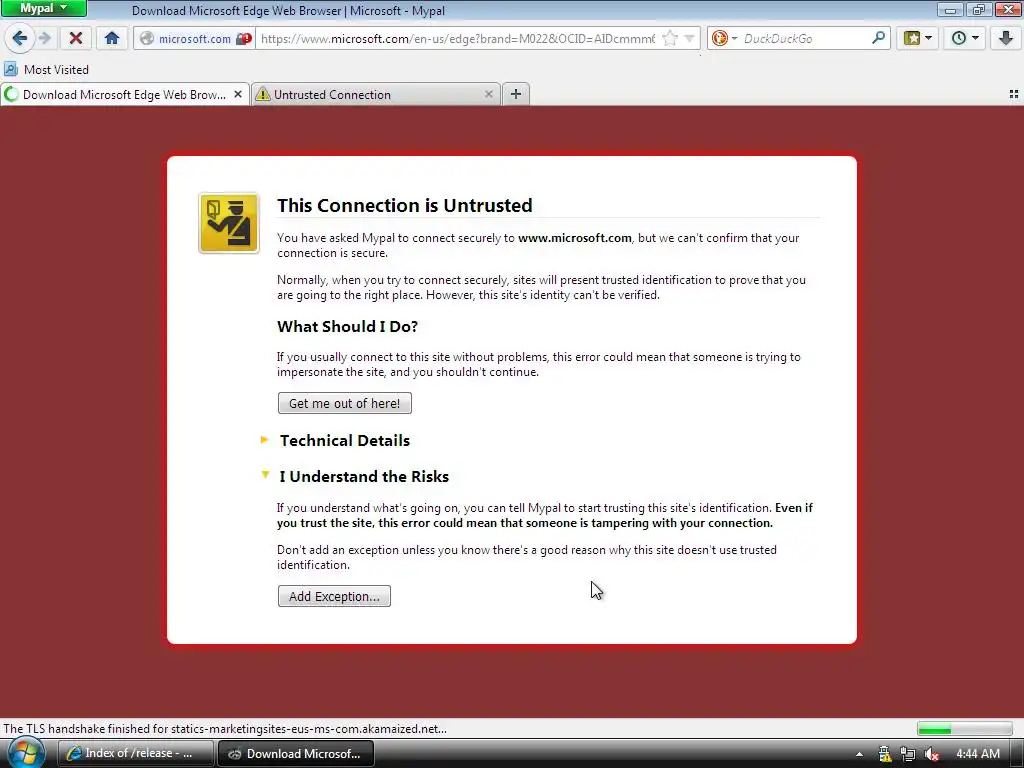
Task: Click the red warning badge in address bar
Action: [244, 39]
